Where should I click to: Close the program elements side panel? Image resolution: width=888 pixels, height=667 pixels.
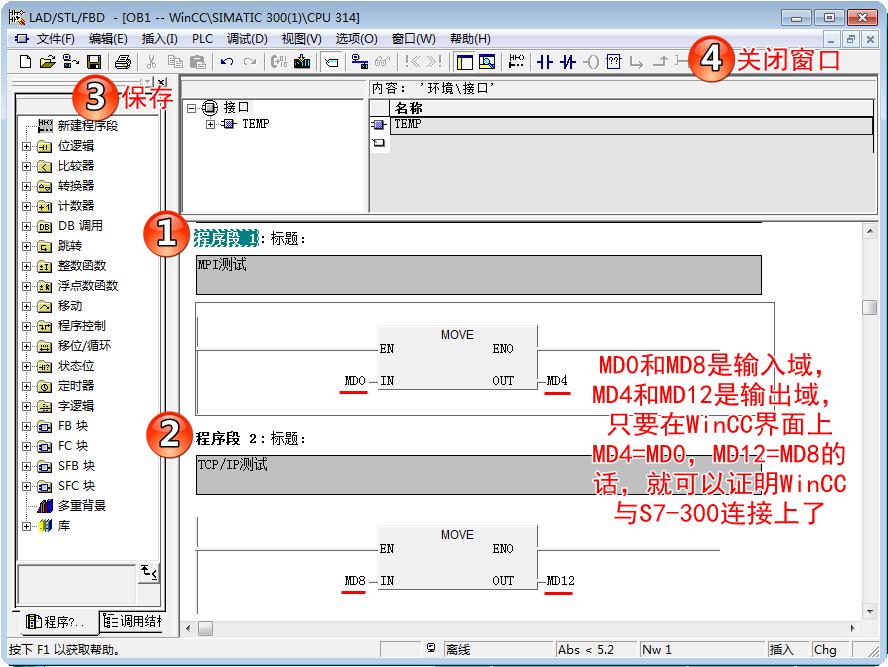coord(162,82)
